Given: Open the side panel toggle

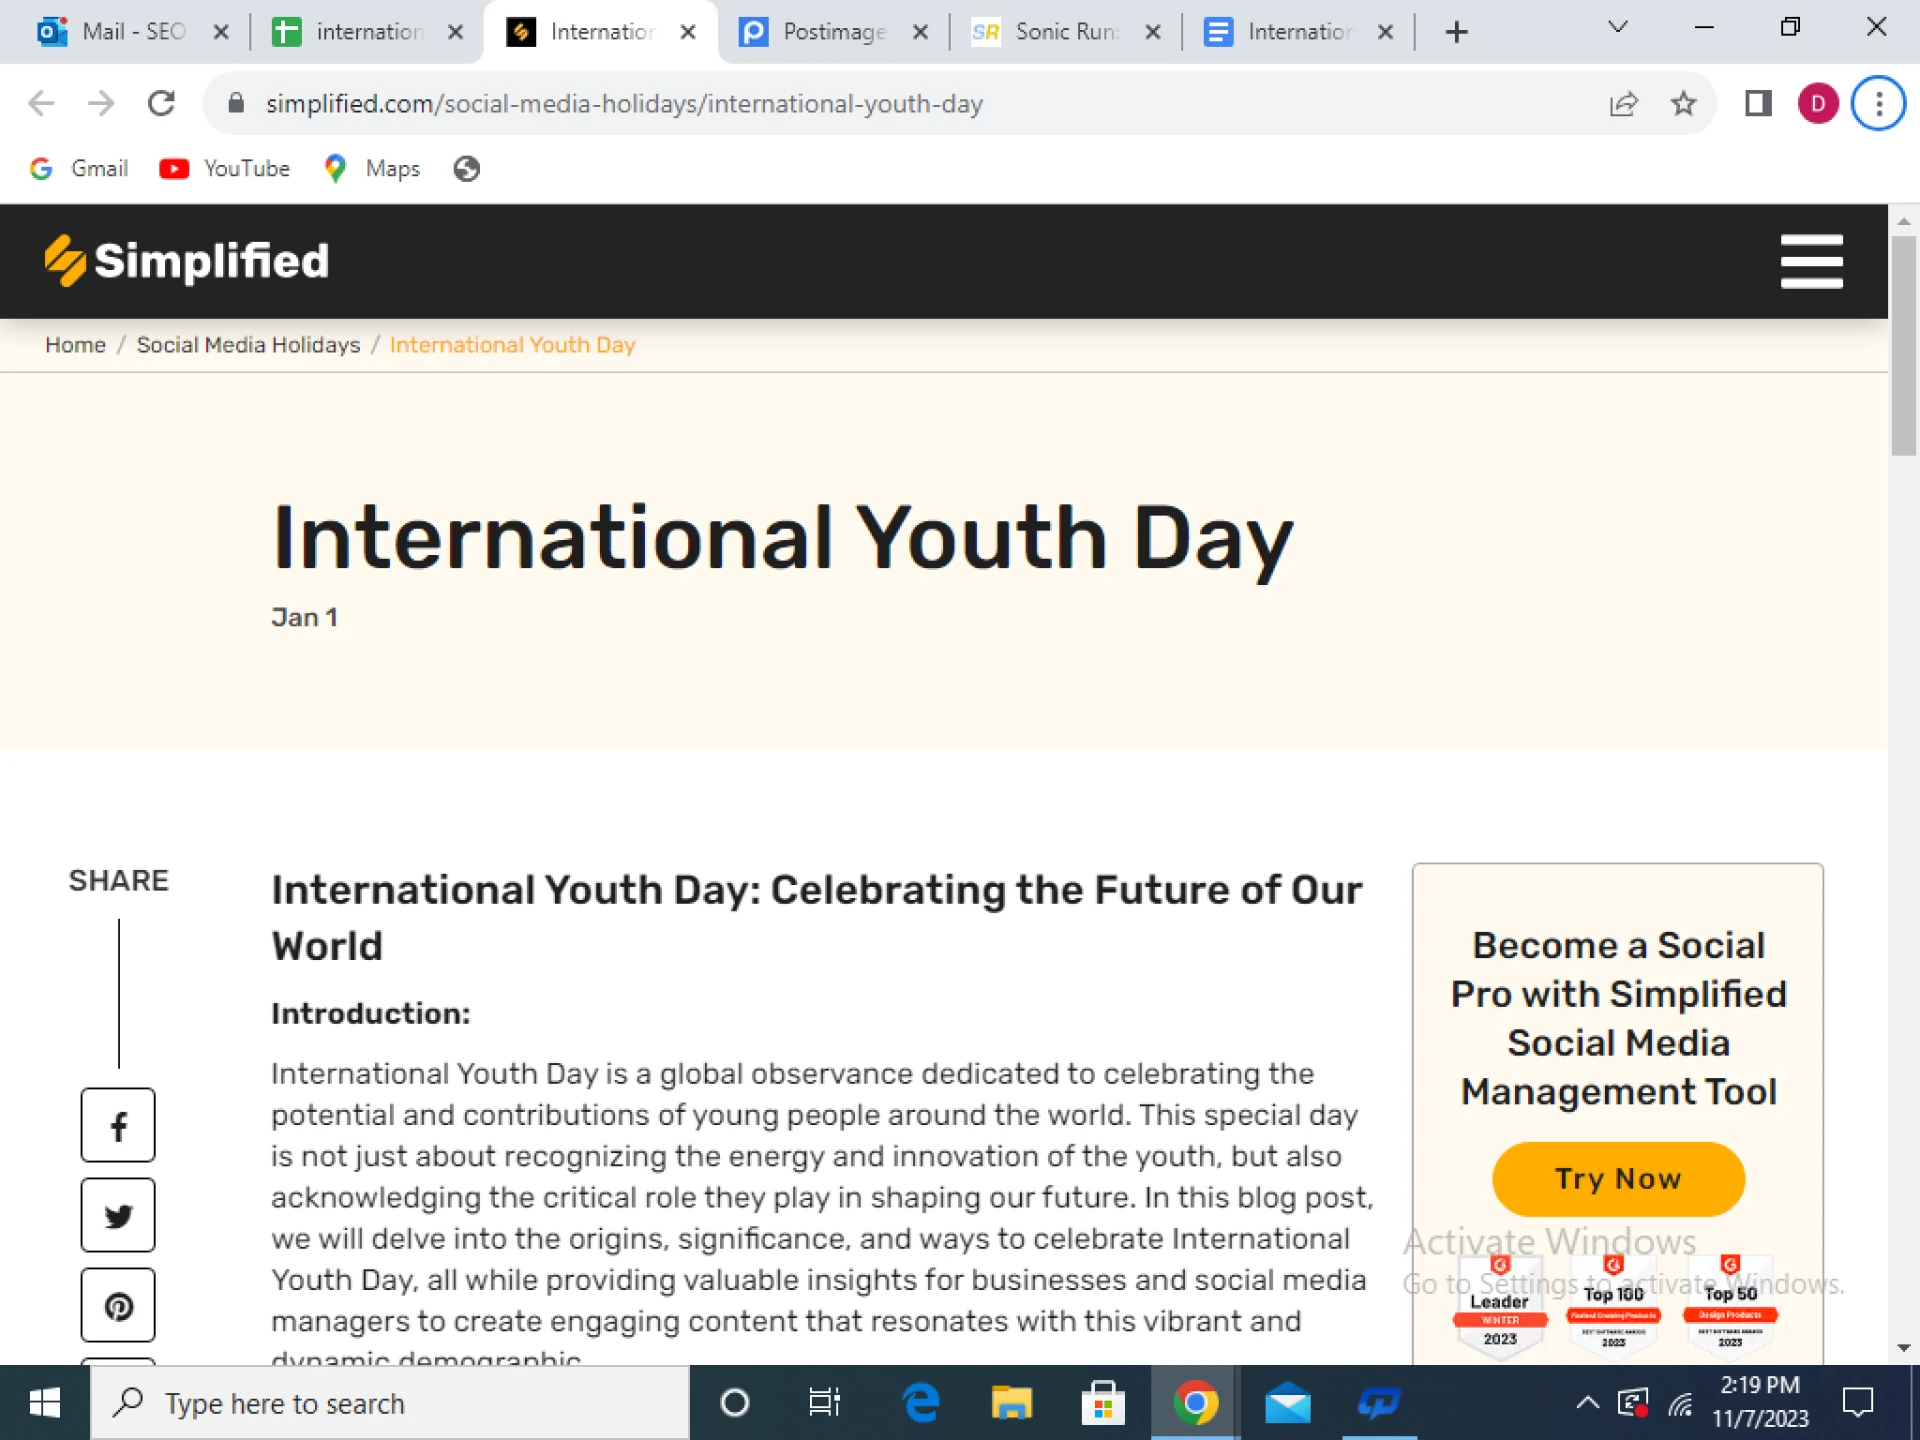Looking at the screenshot, I should (1757, 103).
